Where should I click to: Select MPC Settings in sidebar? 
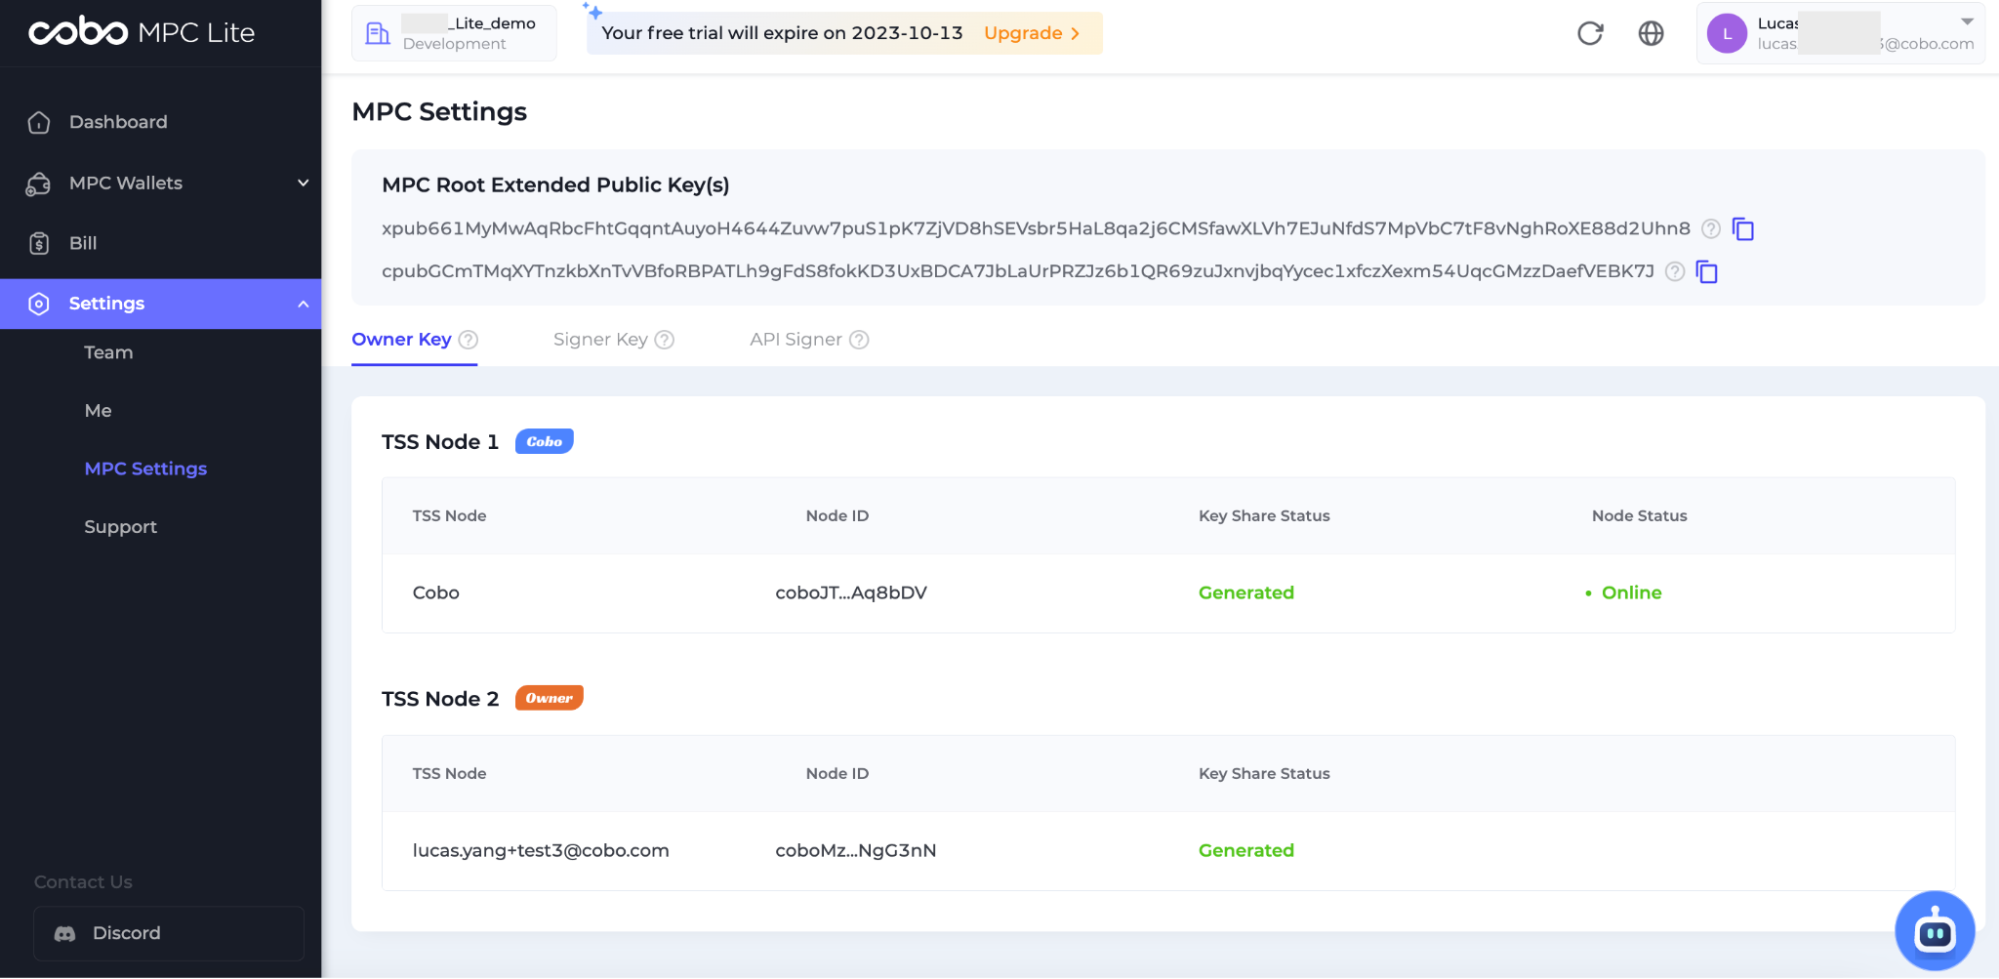(146, 469)
